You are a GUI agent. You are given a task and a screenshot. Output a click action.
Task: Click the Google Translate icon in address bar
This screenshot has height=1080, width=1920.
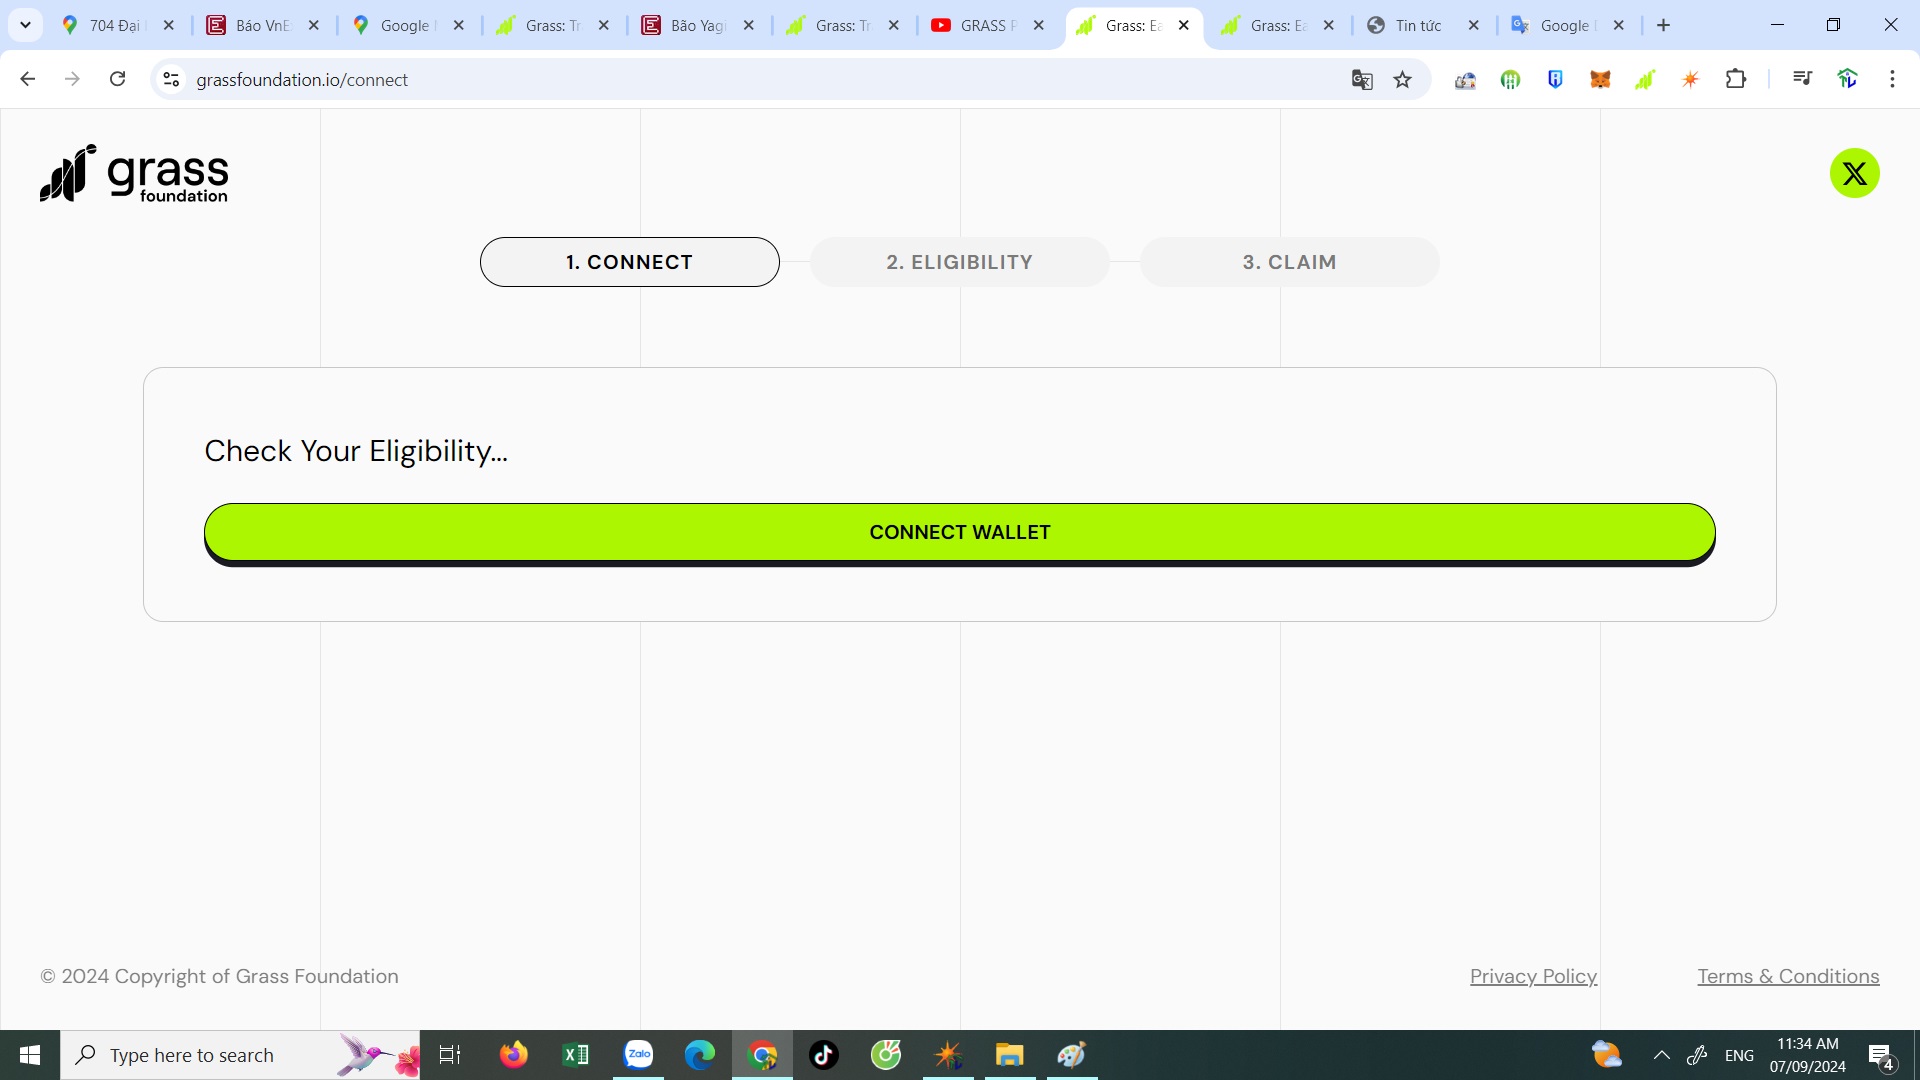pyautogui.click(x=1362, y=80)
